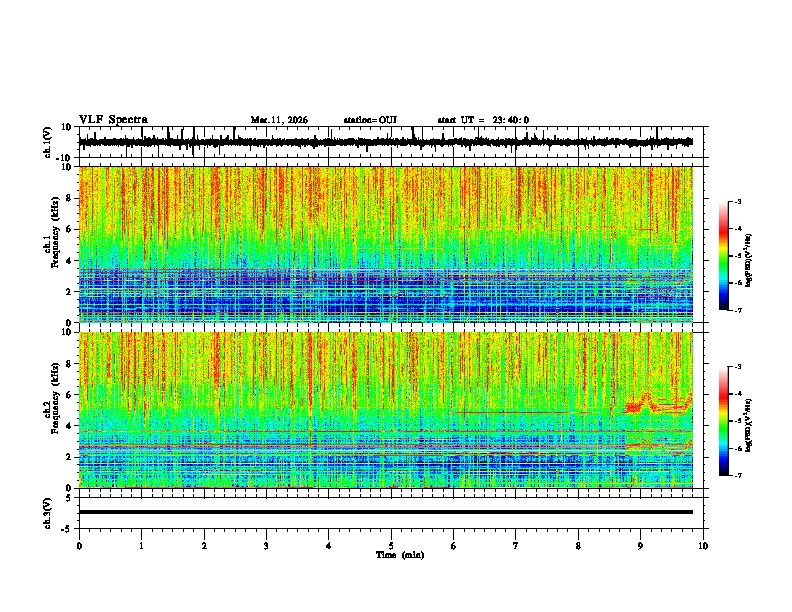Image resolution: width=792 pixels, height=612 pixels.
Task: Click the time axis tick label "8"
Action: [578, 546]
